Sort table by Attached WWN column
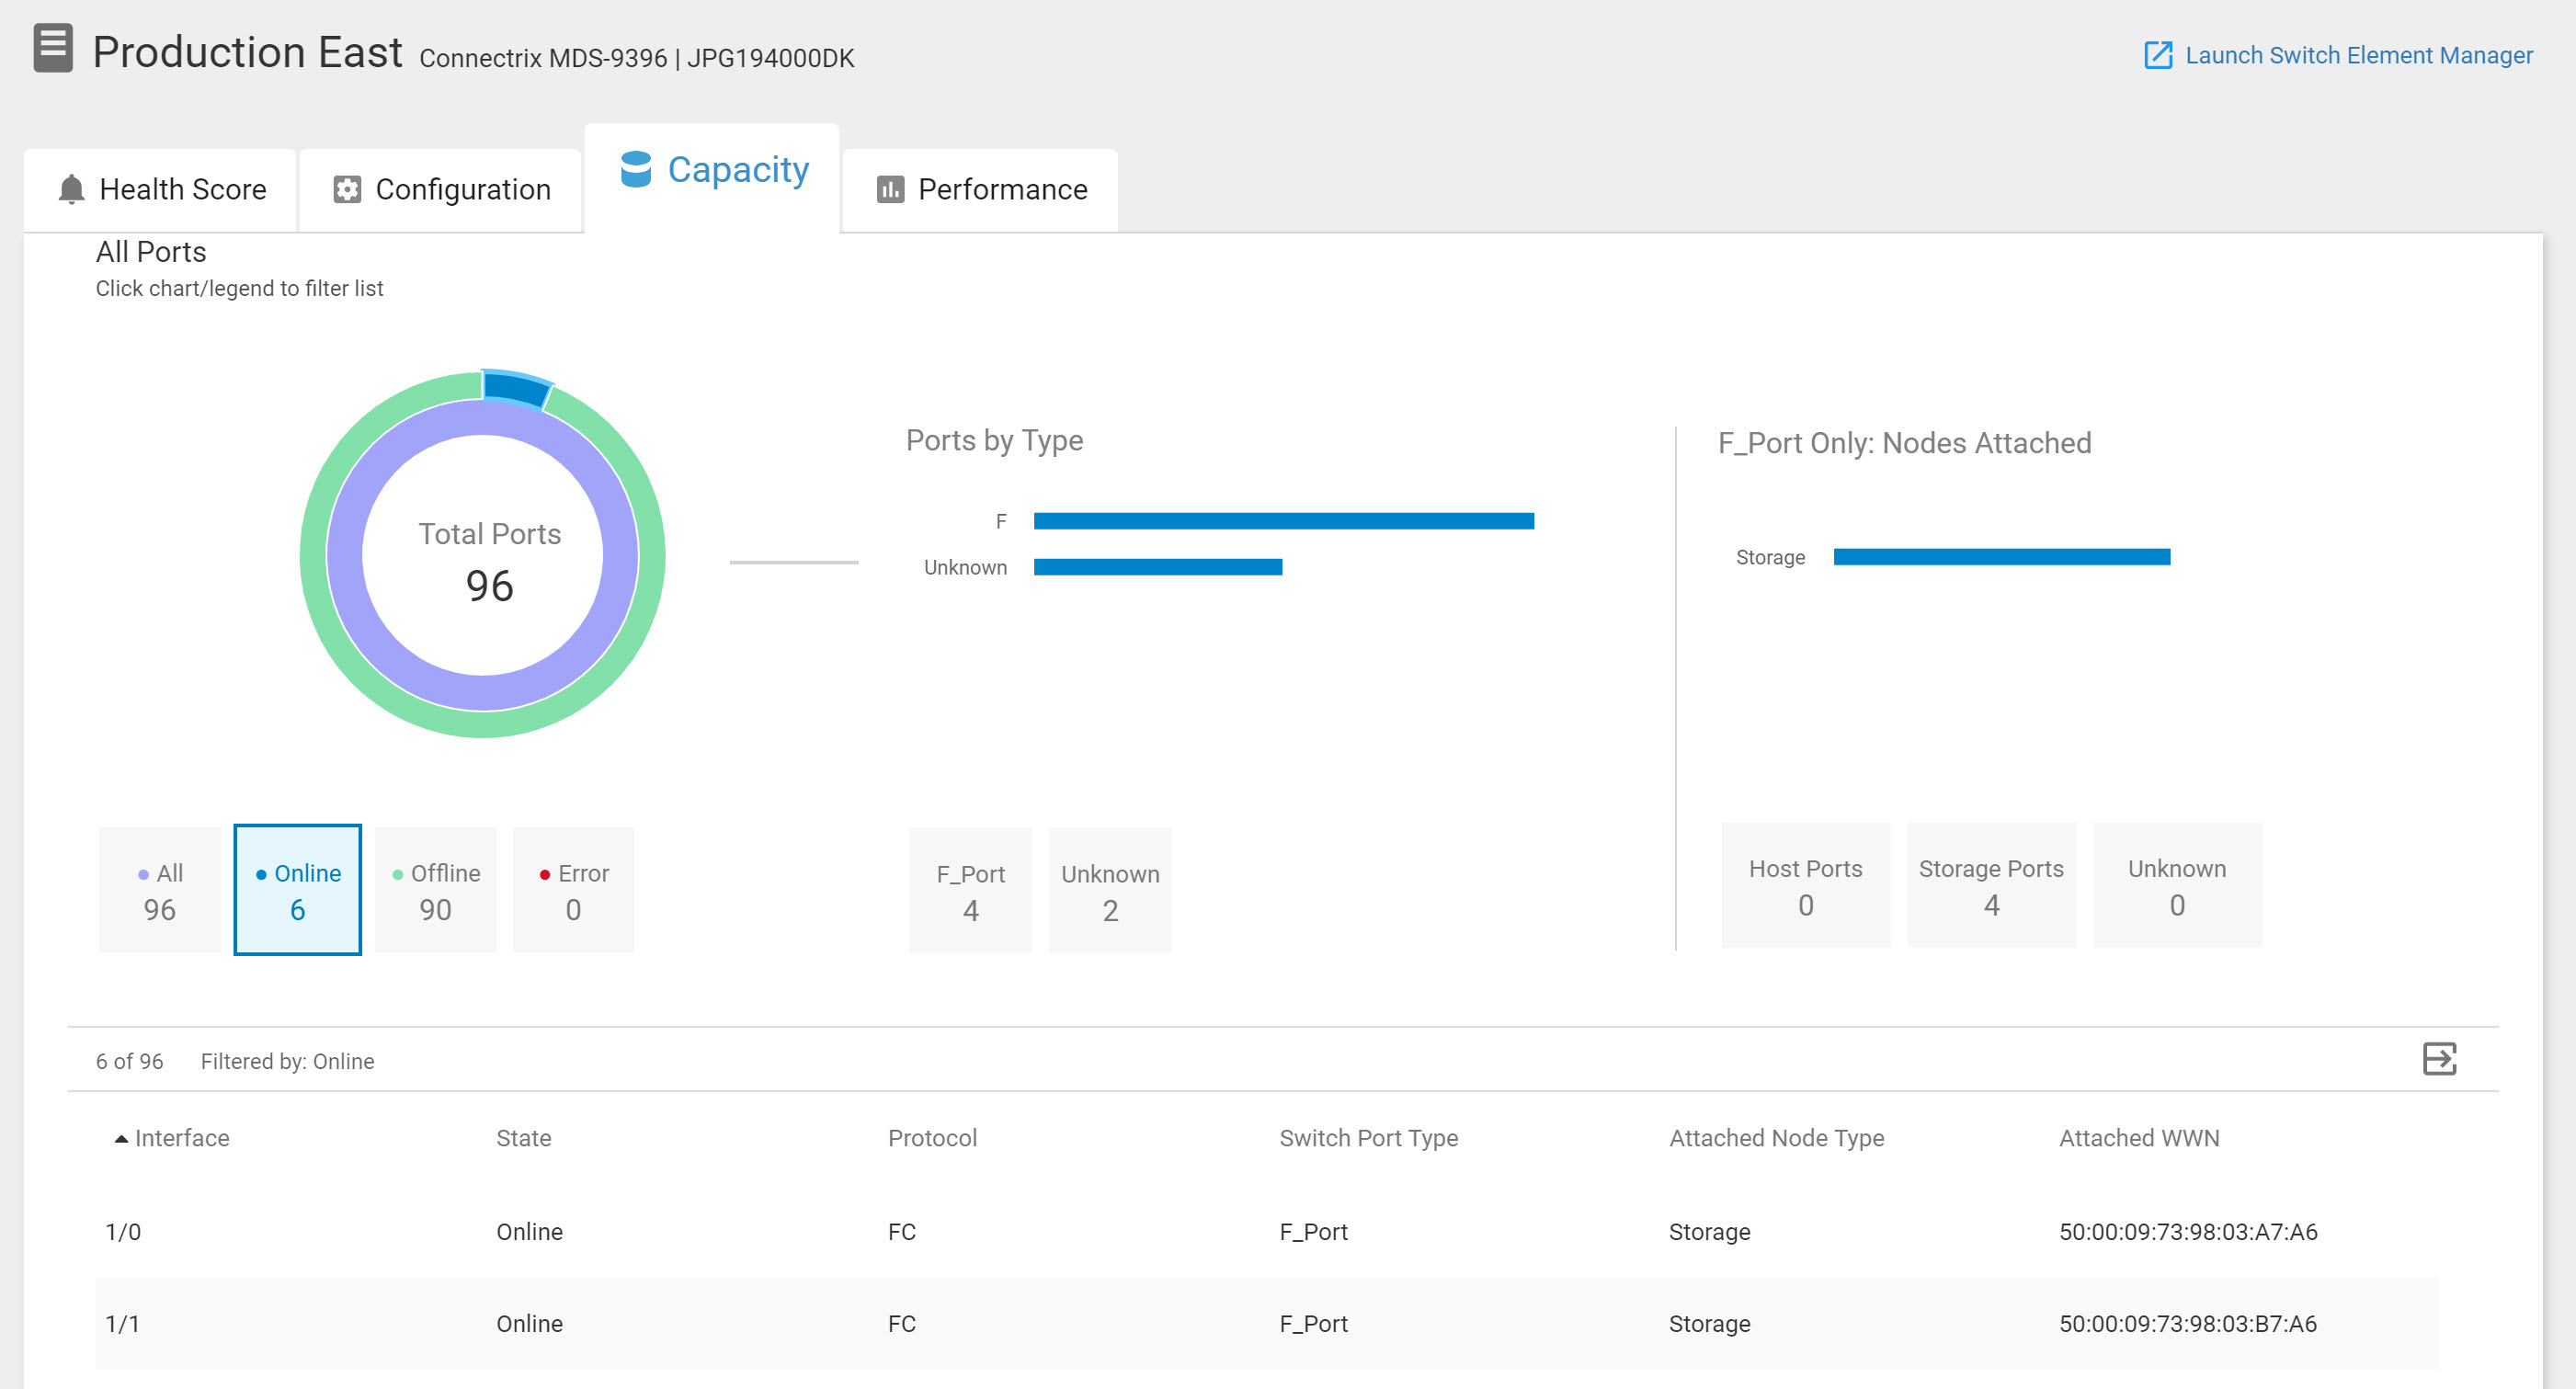The height and width of the screenshot is (1389, 2576). pos(2139,1138)
